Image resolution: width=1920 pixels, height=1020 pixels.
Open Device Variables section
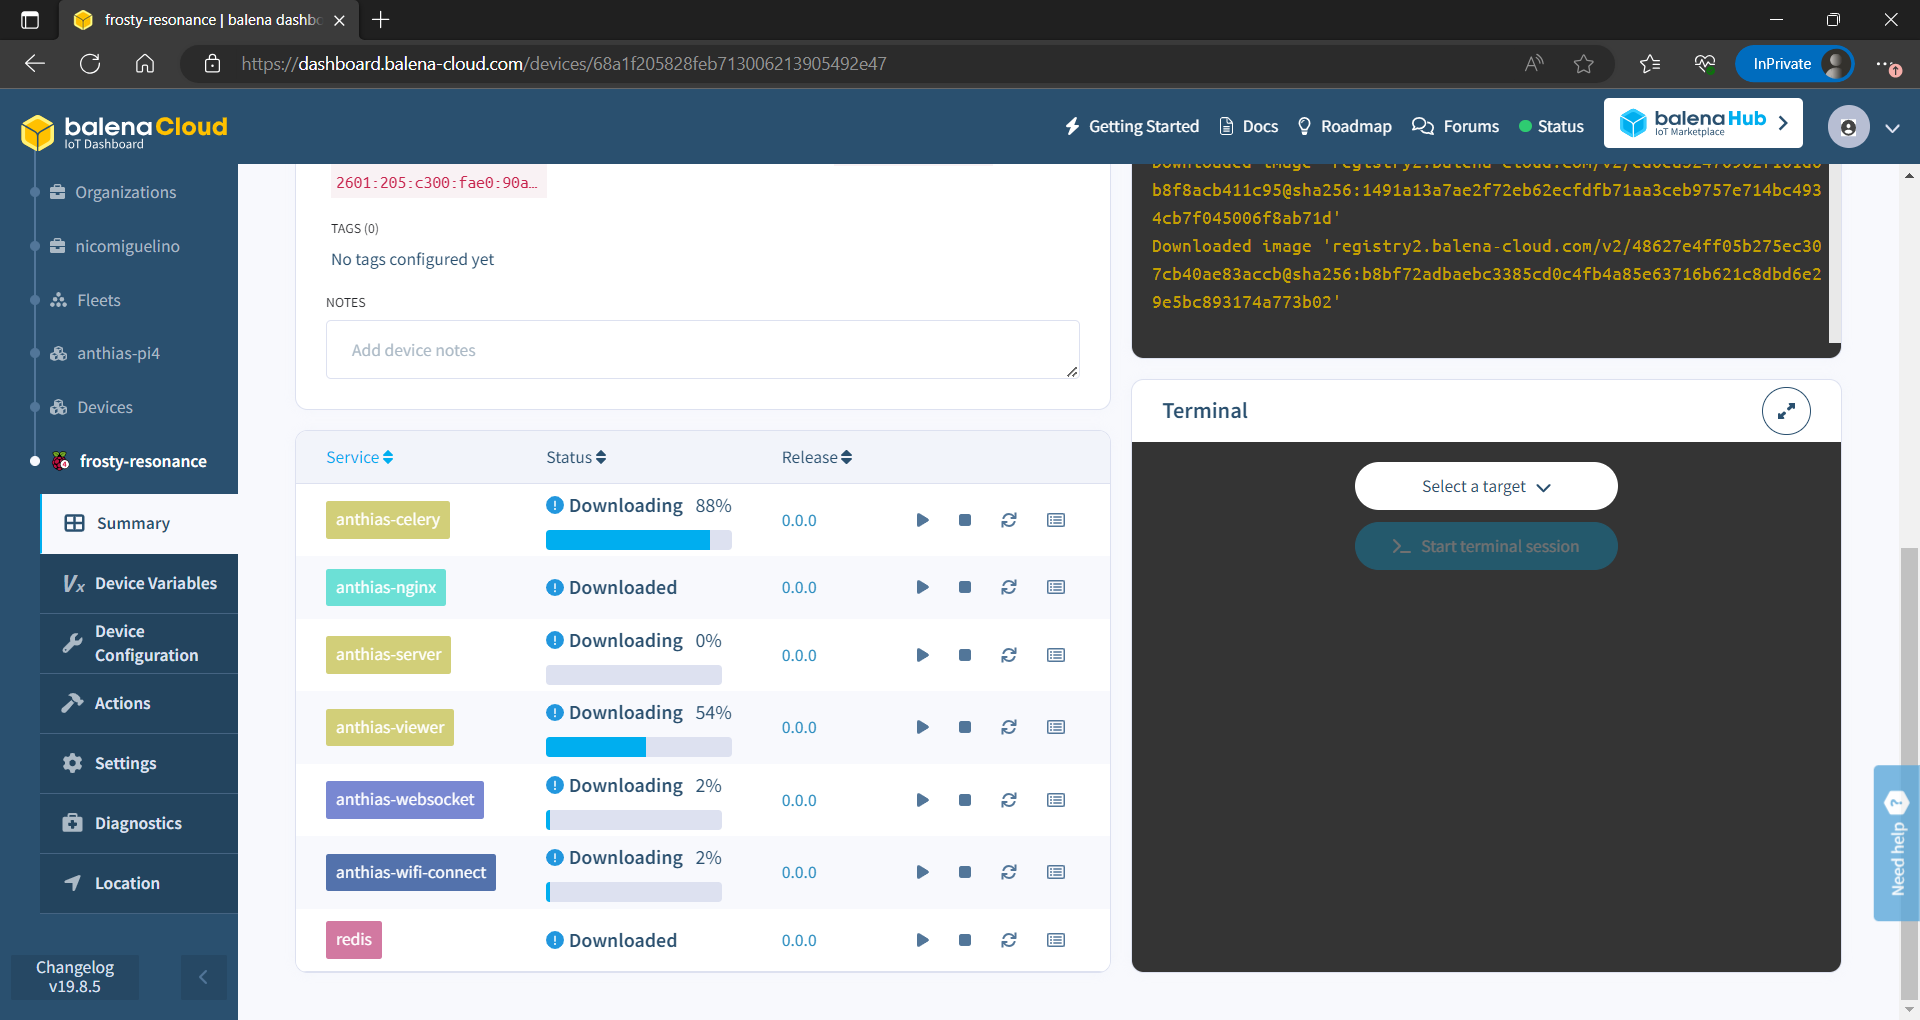coord(139,583)
